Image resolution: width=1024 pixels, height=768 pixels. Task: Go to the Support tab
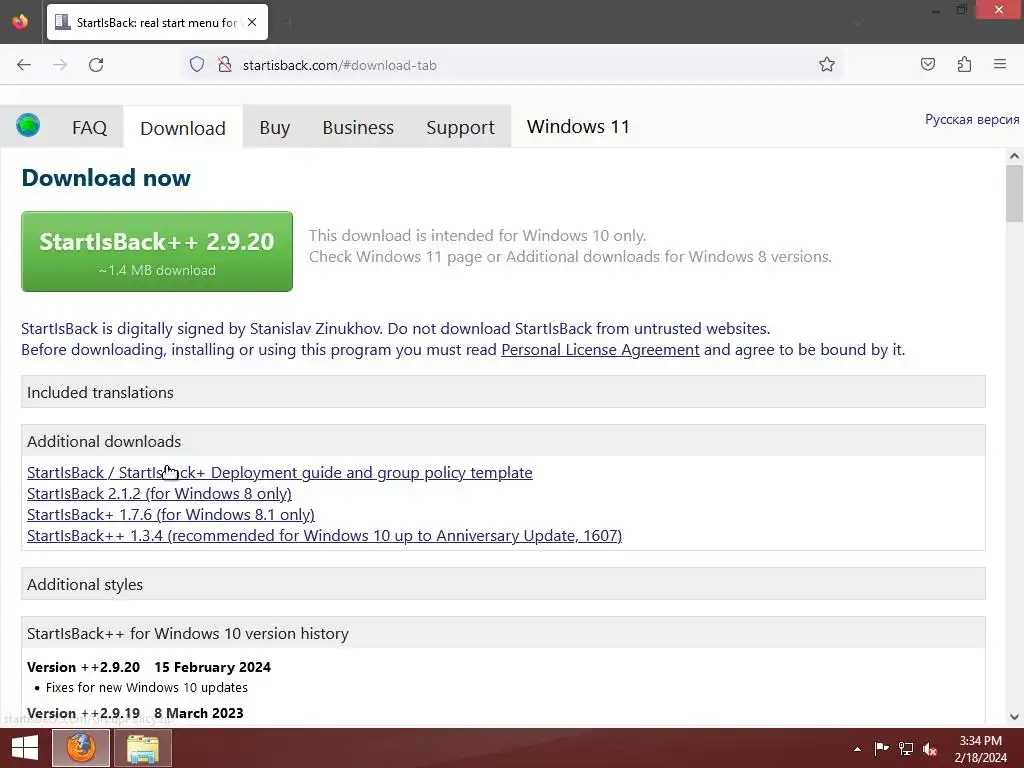coord(460,127)
